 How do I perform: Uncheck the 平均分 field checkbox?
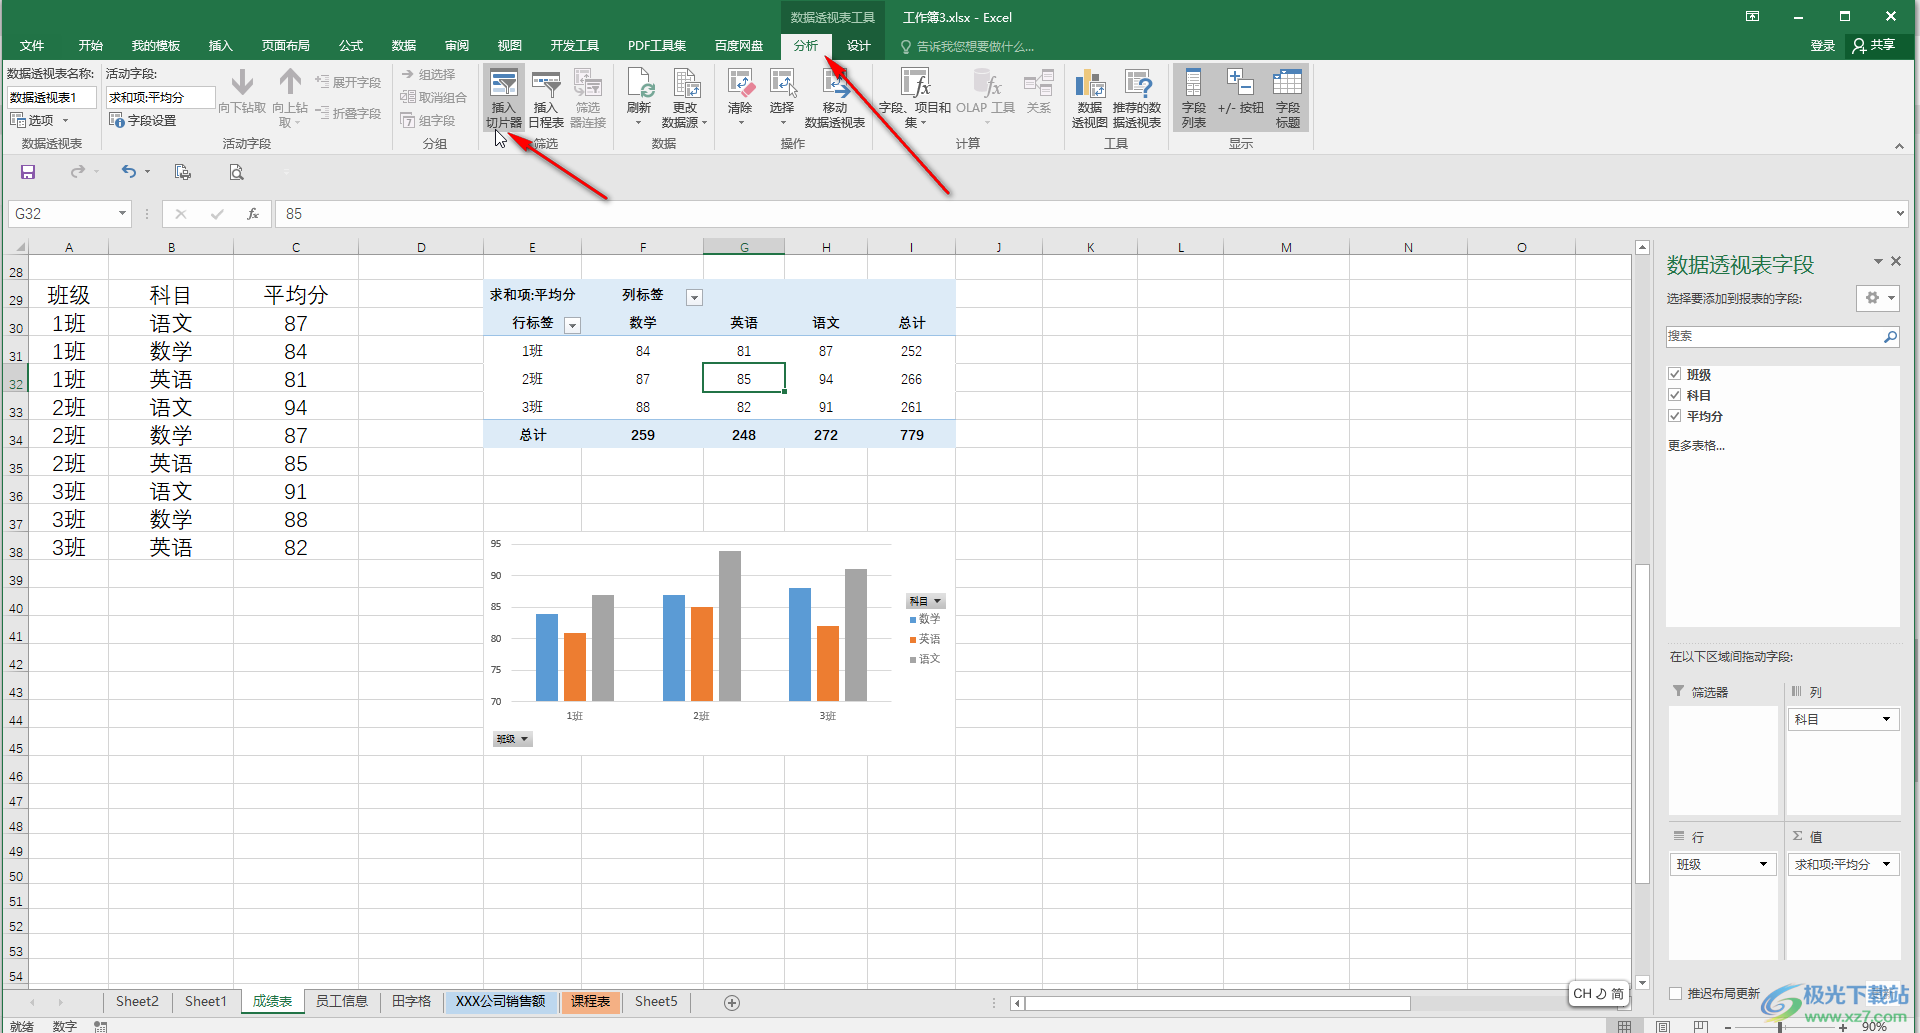point(1675,416)
